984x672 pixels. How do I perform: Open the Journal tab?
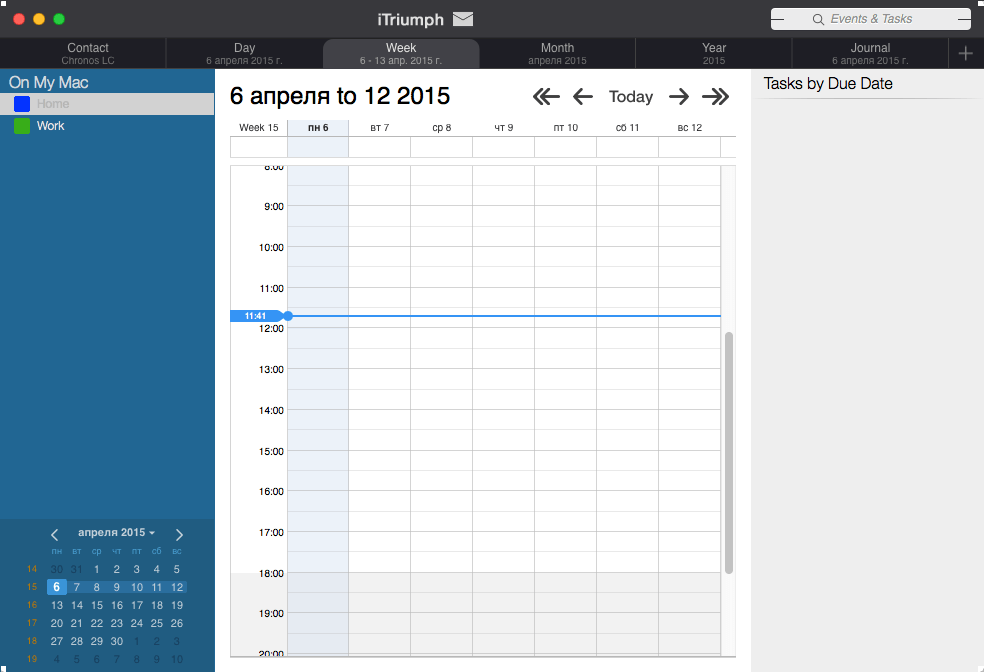tap(870, 53)
